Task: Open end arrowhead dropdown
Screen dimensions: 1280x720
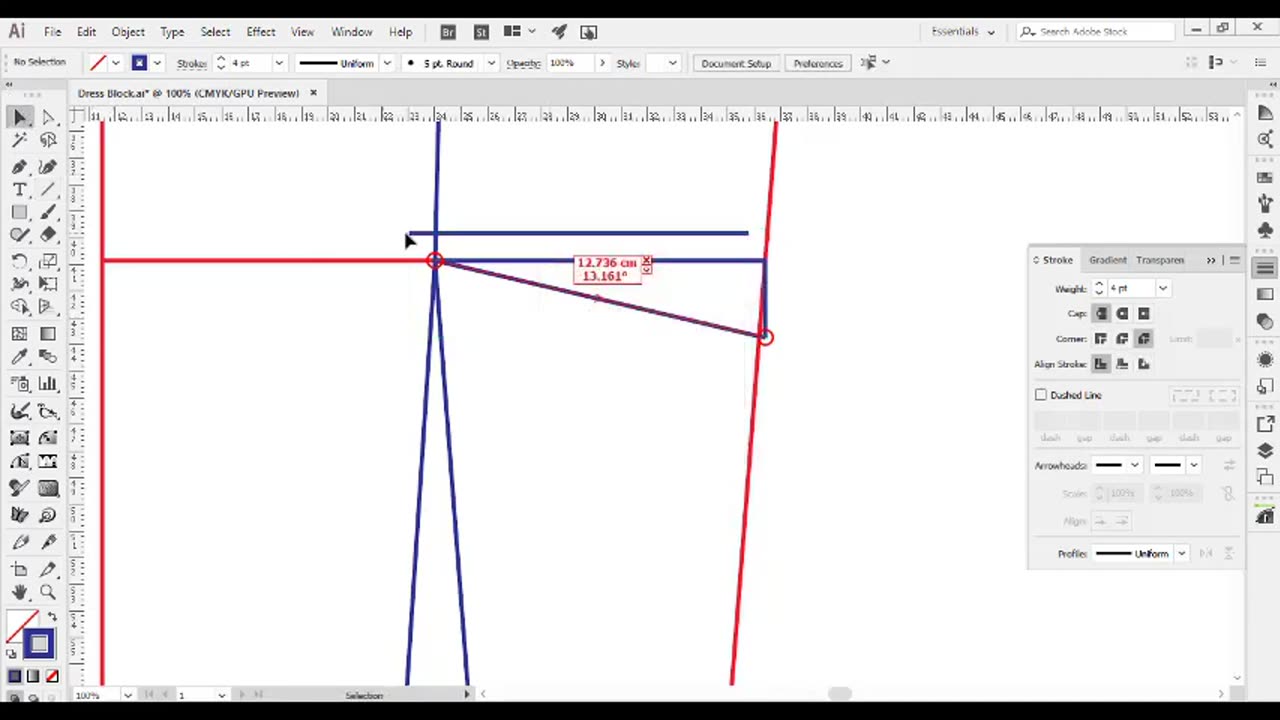Action: click(1193, 465)
